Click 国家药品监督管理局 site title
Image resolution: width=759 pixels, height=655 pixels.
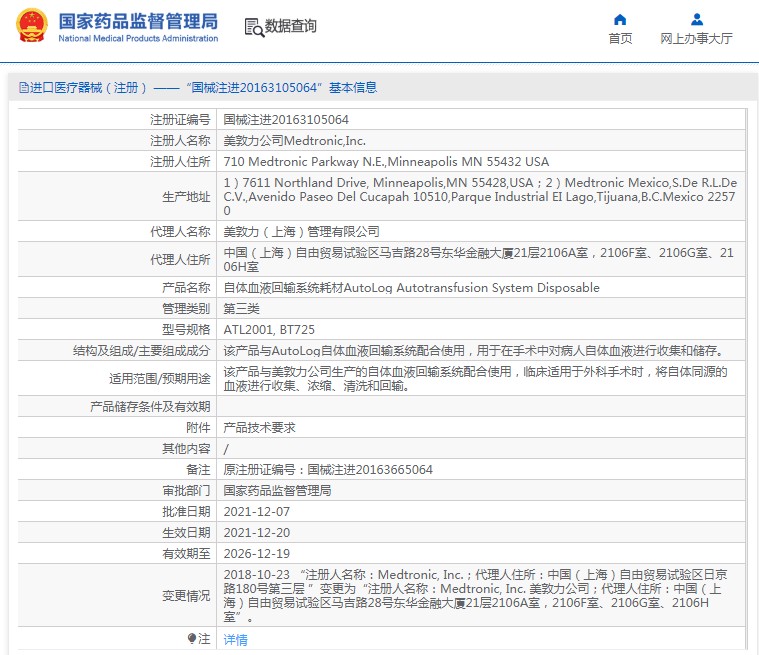138,21
